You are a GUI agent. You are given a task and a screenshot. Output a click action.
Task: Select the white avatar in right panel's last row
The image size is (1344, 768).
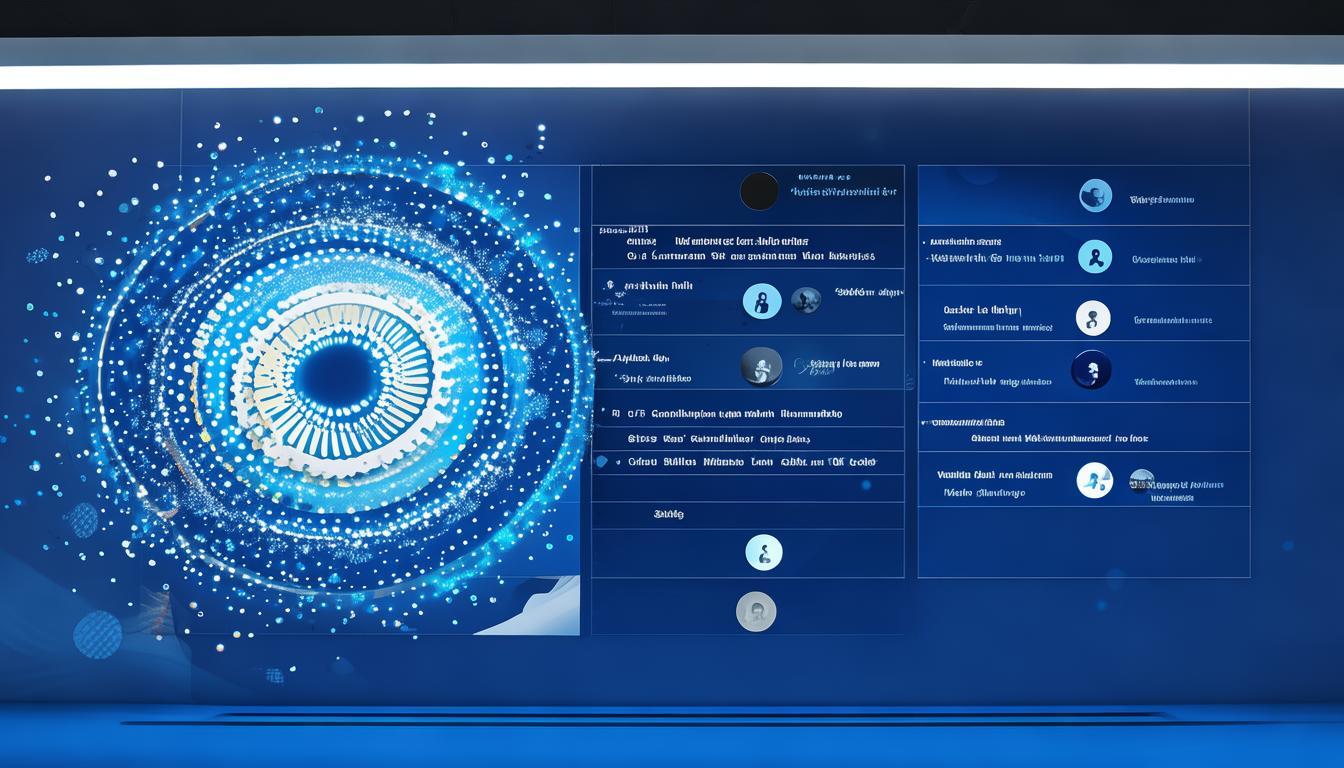point(1094,480)
